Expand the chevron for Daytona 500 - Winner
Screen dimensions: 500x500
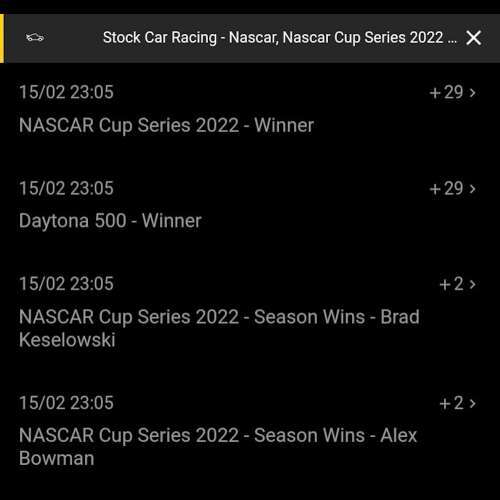(x=472, y=189)
